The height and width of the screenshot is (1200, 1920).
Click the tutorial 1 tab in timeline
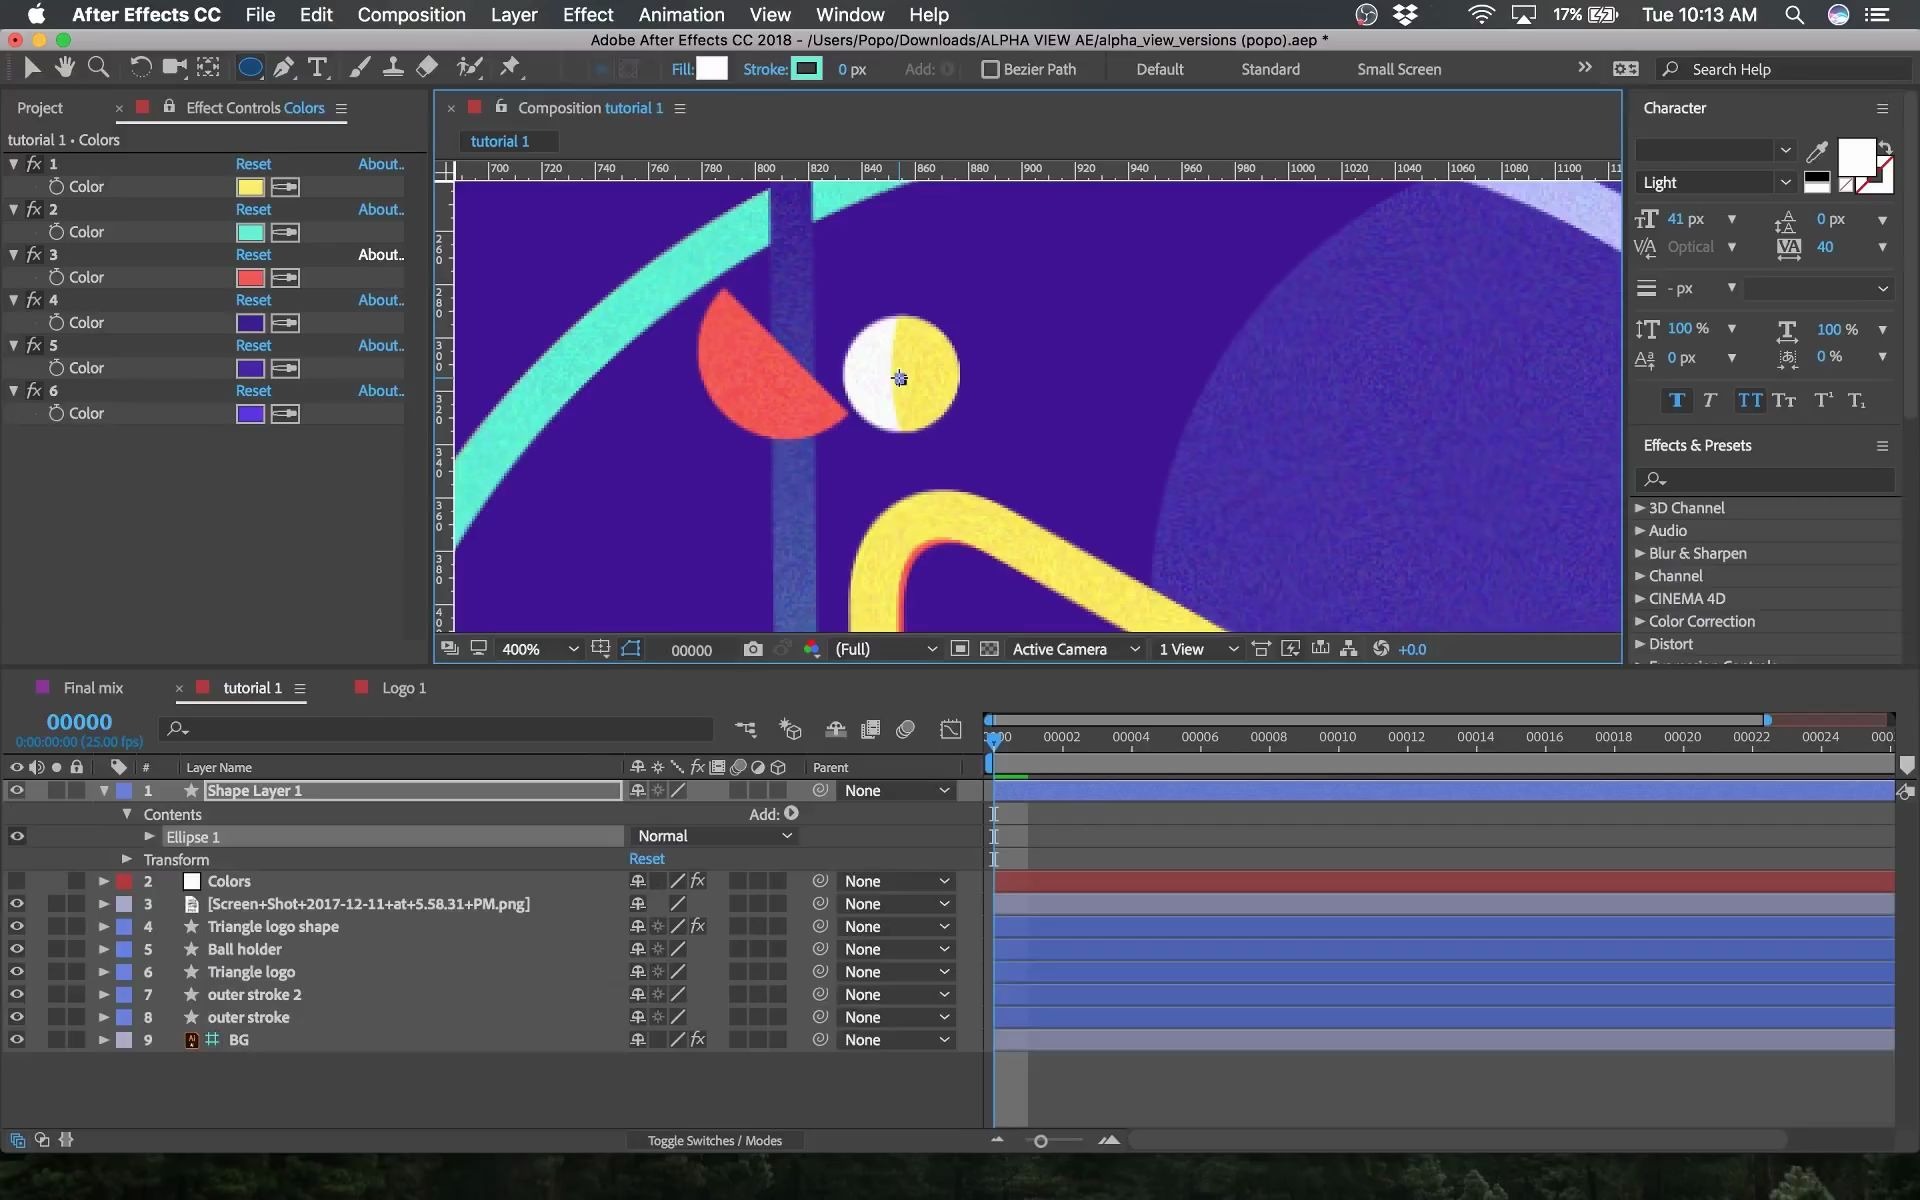(252, 687)
